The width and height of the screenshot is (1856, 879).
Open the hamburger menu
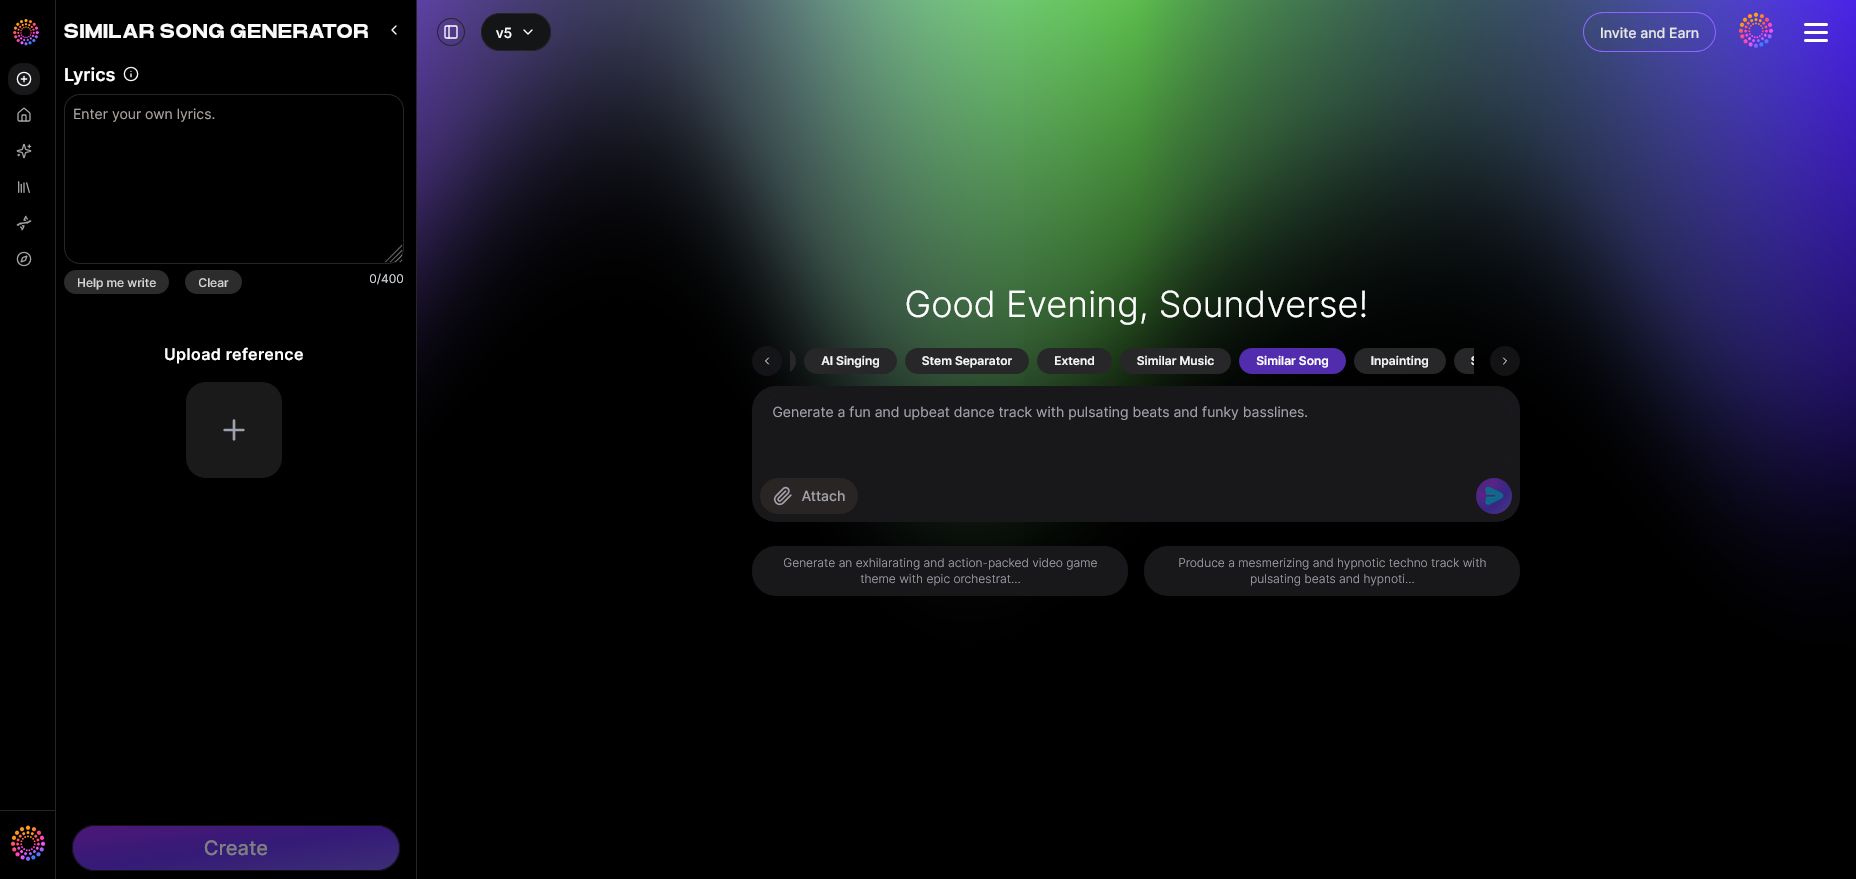tap(1816, 32)
